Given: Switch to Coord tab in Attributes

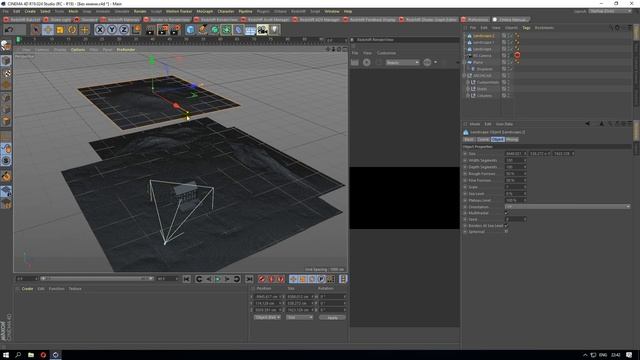Looking at the screenshot, I should point(483,140).
